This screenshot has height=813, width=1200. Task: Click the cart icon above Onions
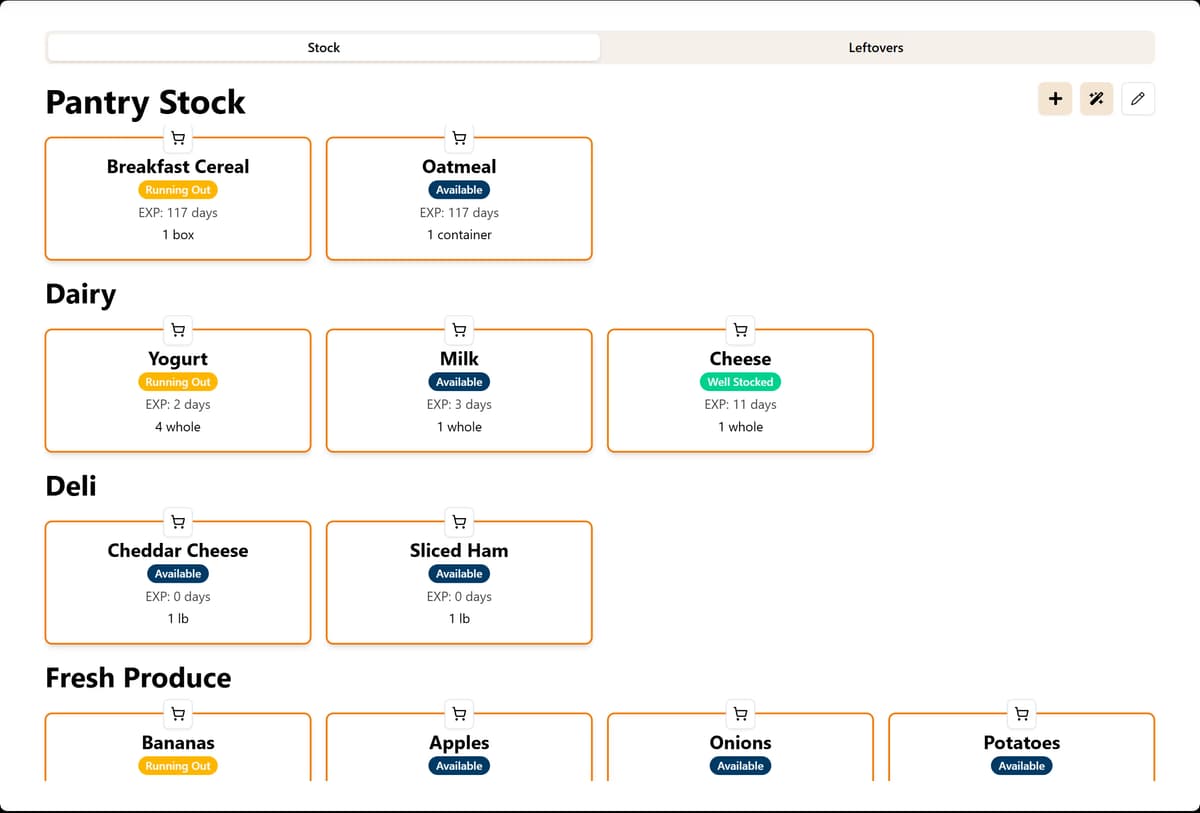coord(740,714)
